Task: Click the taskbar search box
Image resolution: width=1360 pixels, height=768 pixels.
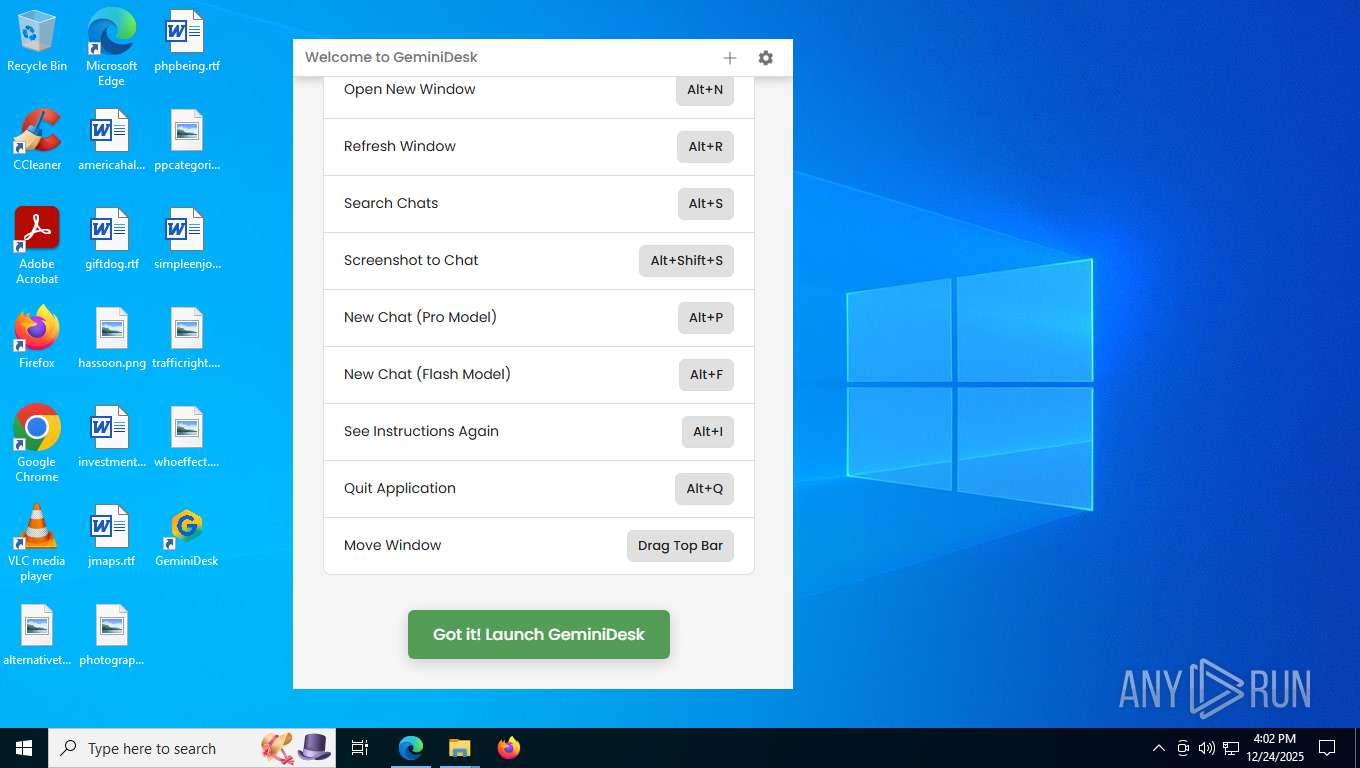Action: 192,748
